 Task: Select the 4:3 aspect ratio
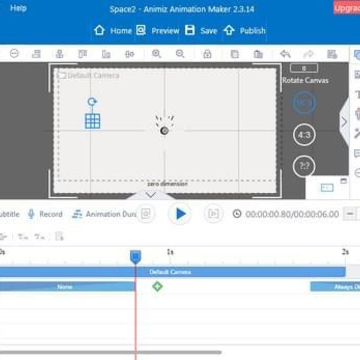coord(304,135)
